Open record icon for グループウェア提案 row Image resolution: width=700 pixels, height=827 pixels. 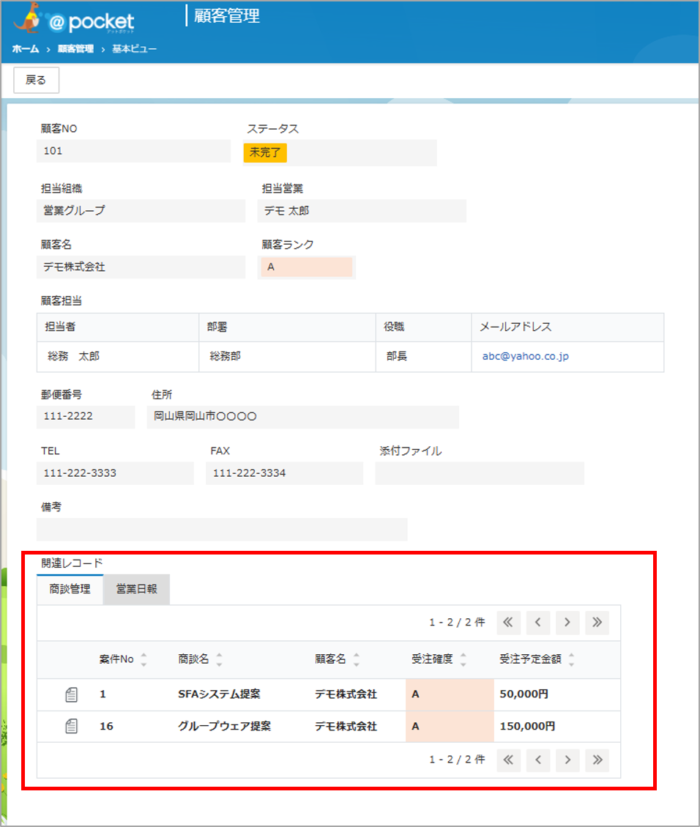pos(71,726)
